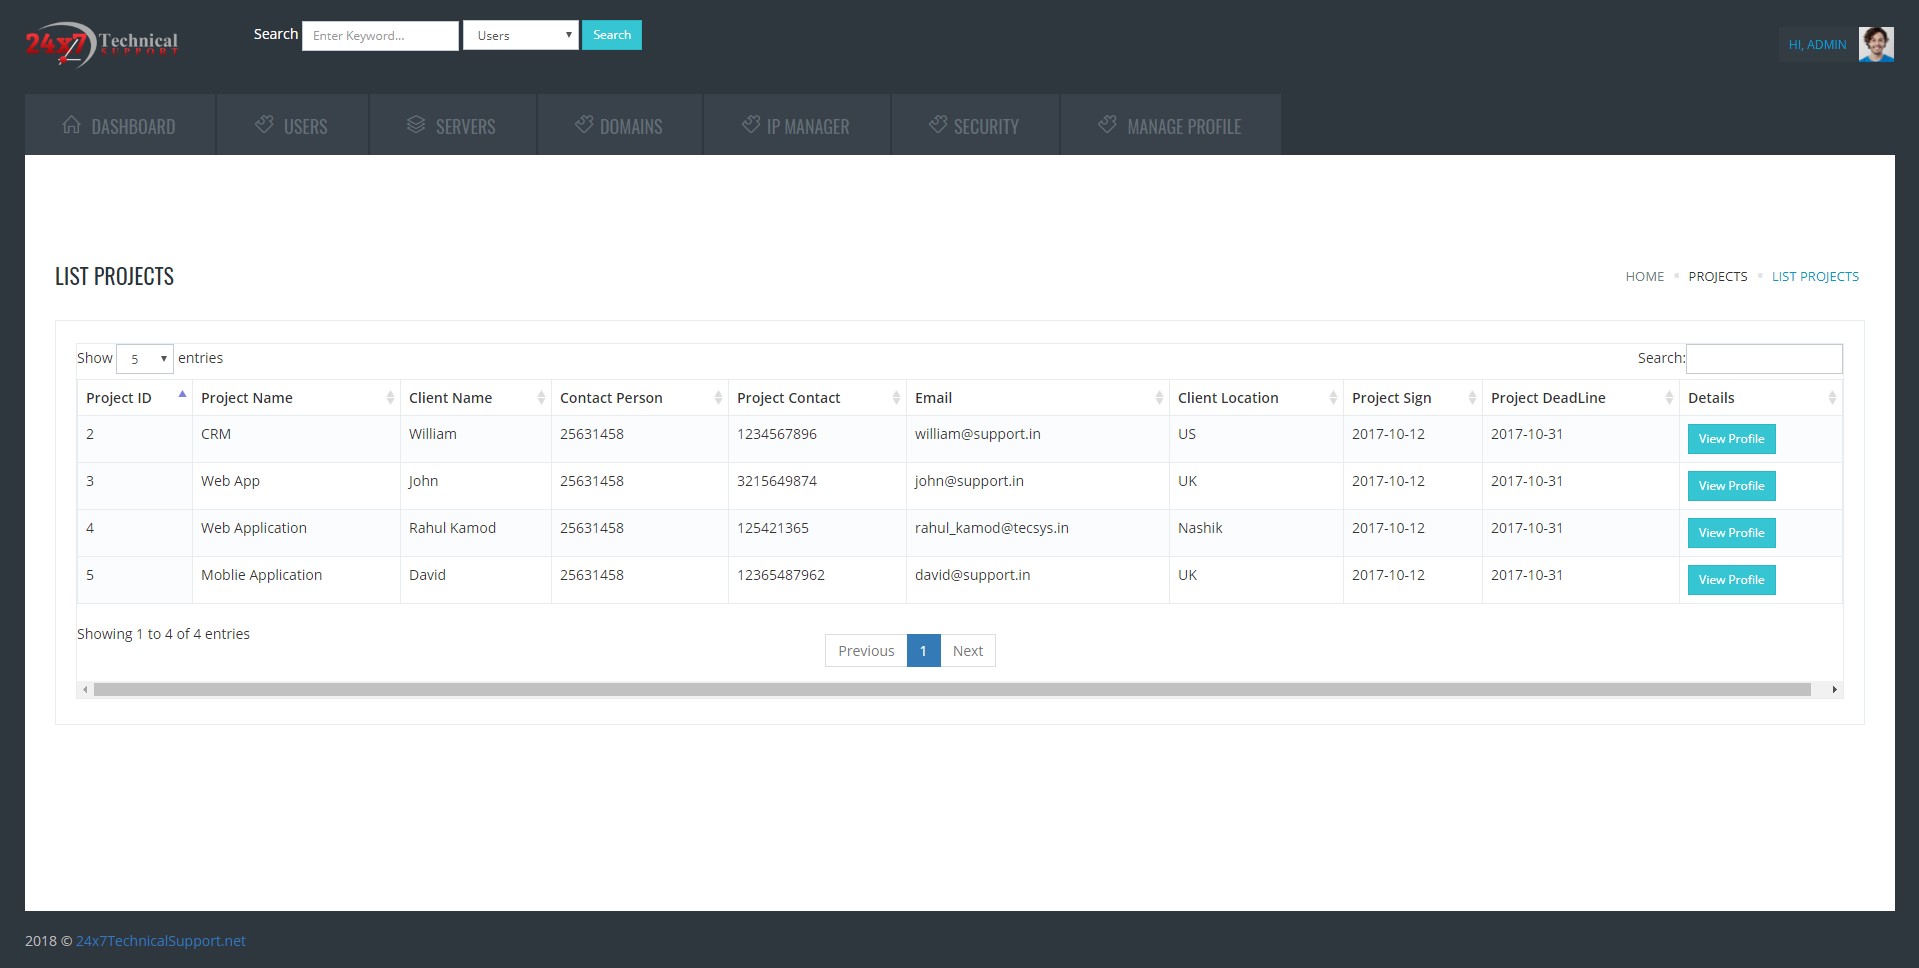This screenshot has width=1919, height=968.
Task: Sort by Project ID column arrow
Action: [182, 395]
